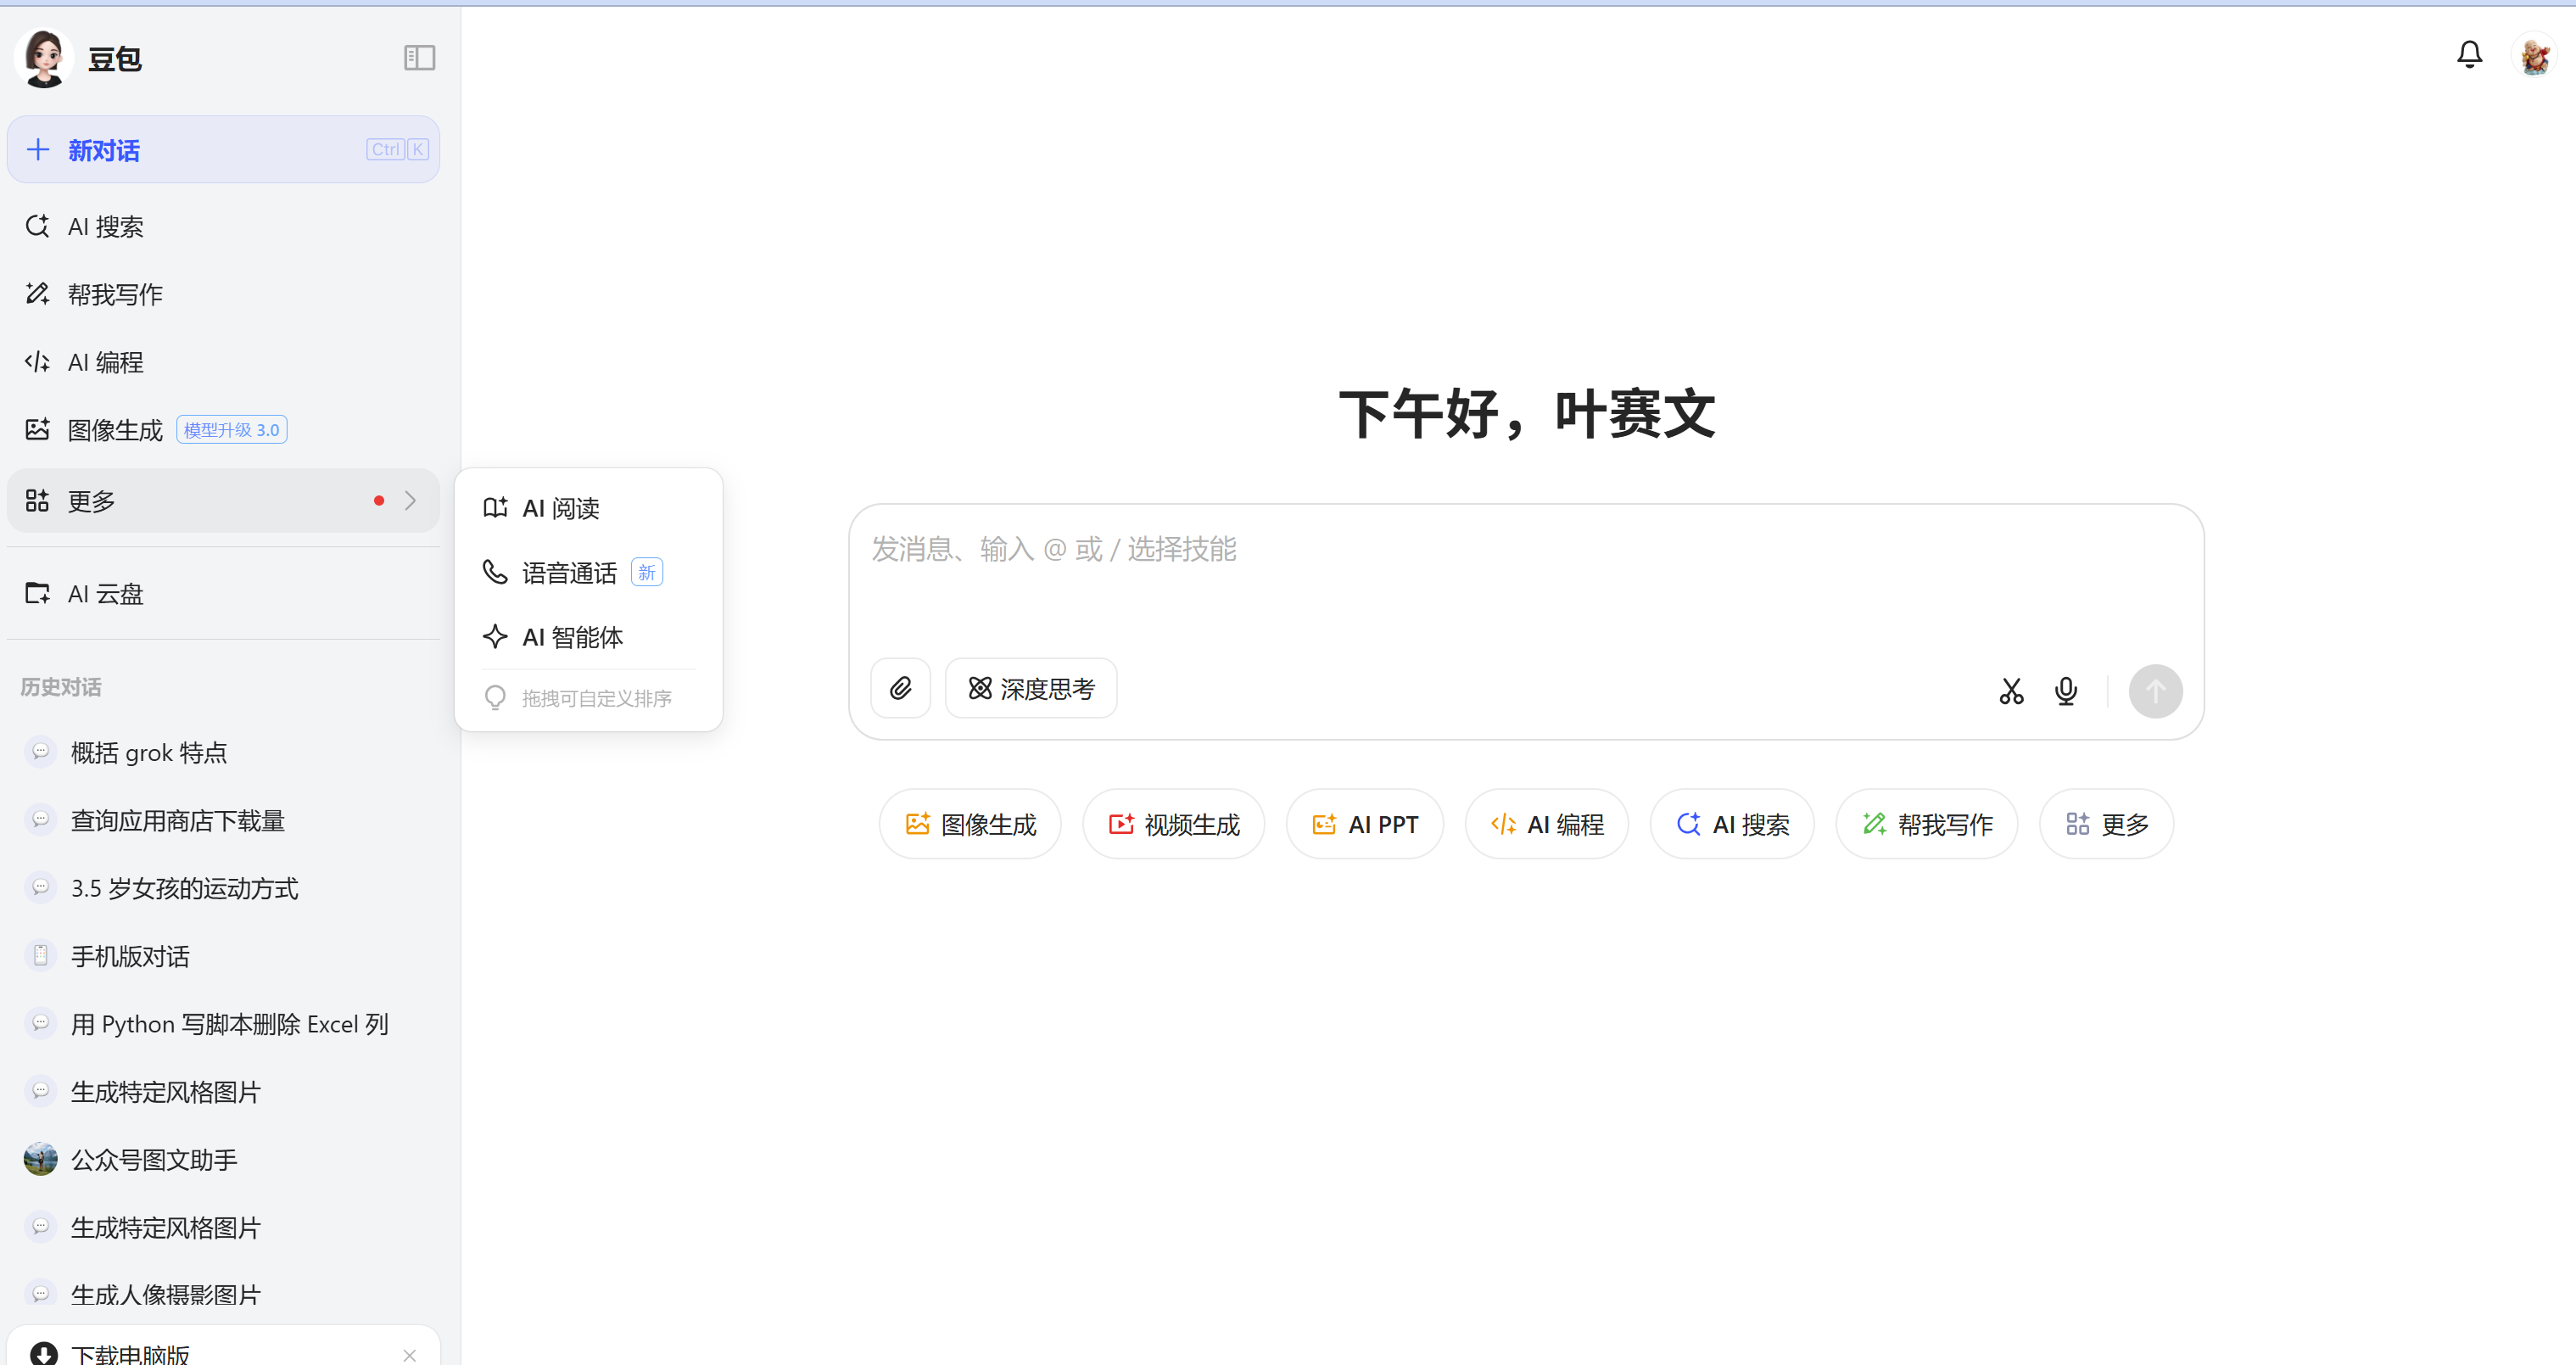Image resolution: width=2576 pixels, height=1365 pixels.
Task: Open AI 云盘 in the sidebar
Action: [x=223, y=594]
